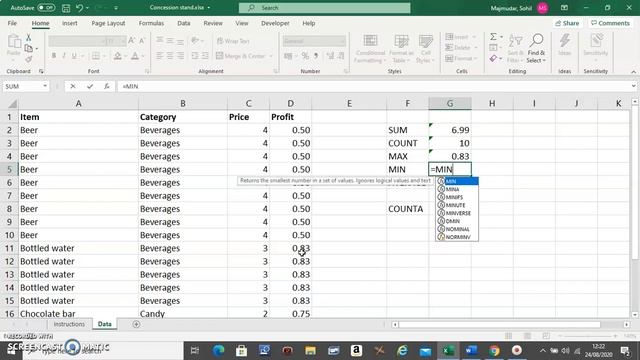
Task: Click the Cancel X formula button
Action: click(x=73, y=86)
